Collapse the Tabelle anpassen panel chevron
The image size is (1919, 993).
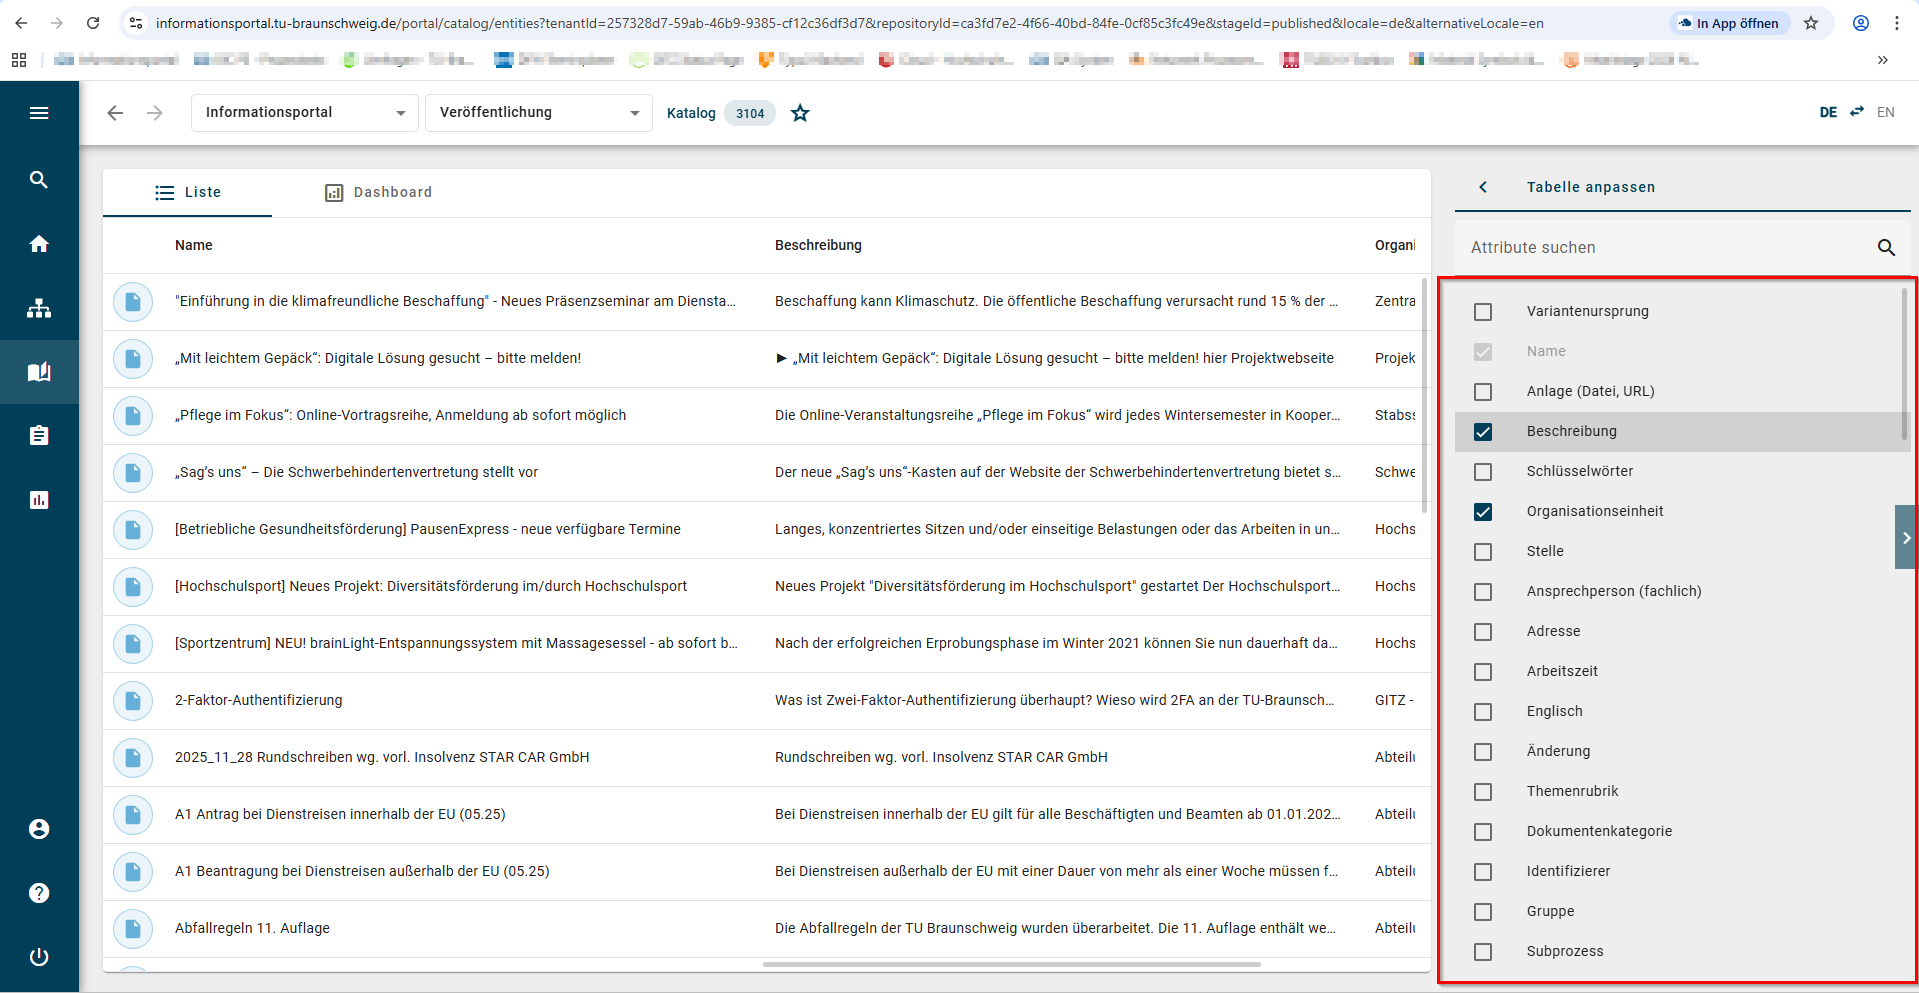pyautogui.click(x=1483, y=187)
